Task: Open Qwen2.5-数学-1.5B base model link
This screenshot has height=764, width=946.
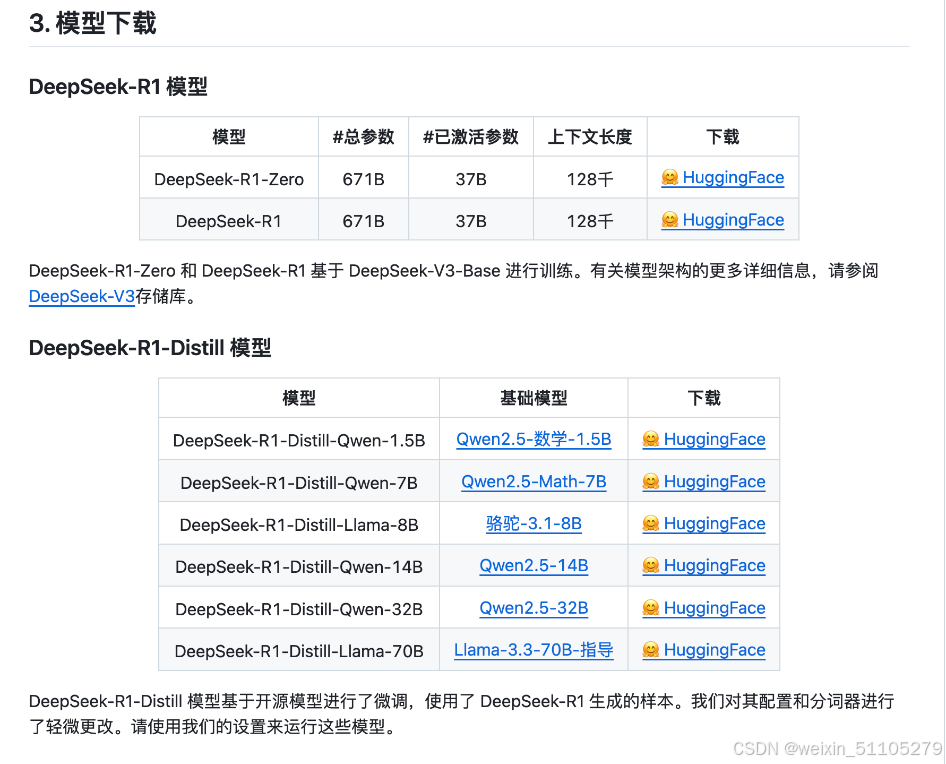Action: pyautogui.click(x=533, y=439)
